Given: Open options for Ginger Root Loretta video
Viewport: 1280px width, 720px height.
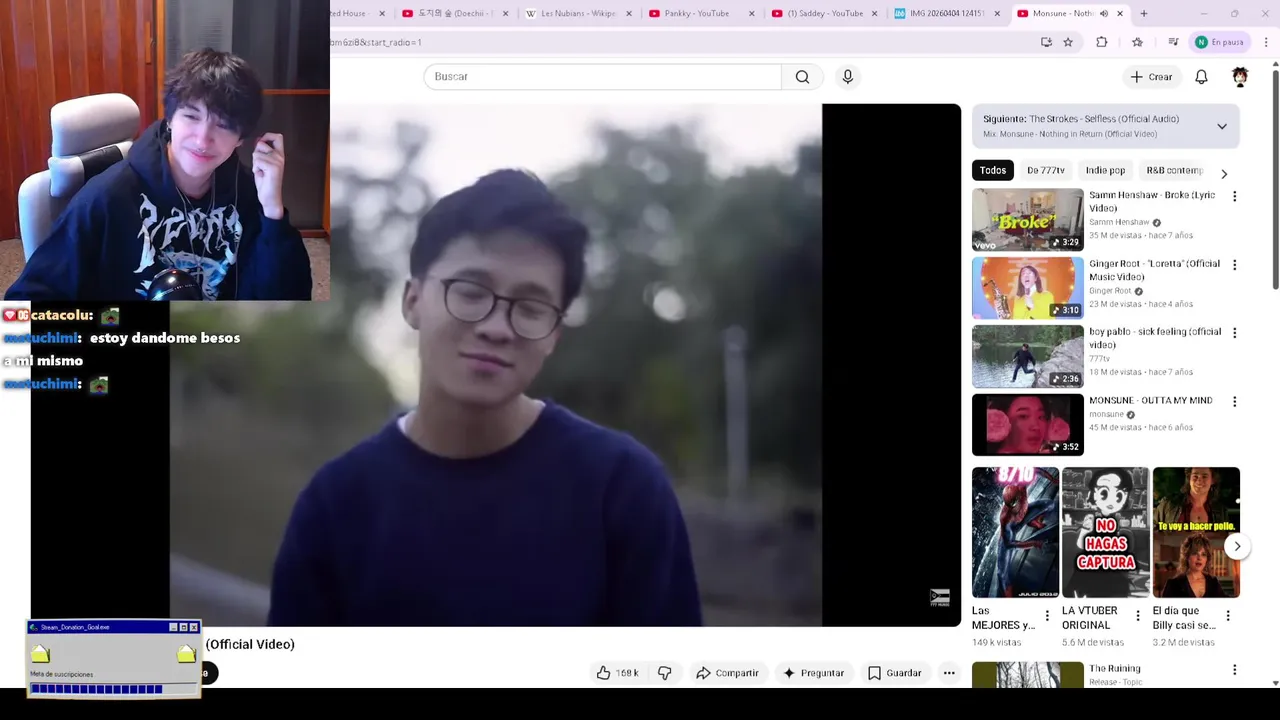Looking at the screenshot, I should click(1234, 265).
